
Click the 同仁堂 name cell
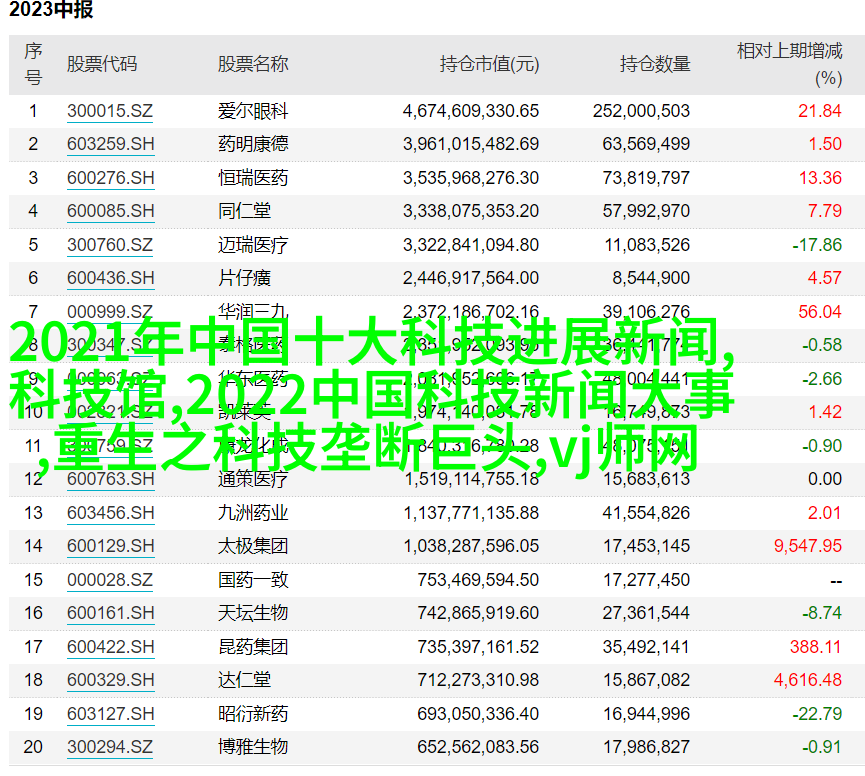[x=244, y=211]
